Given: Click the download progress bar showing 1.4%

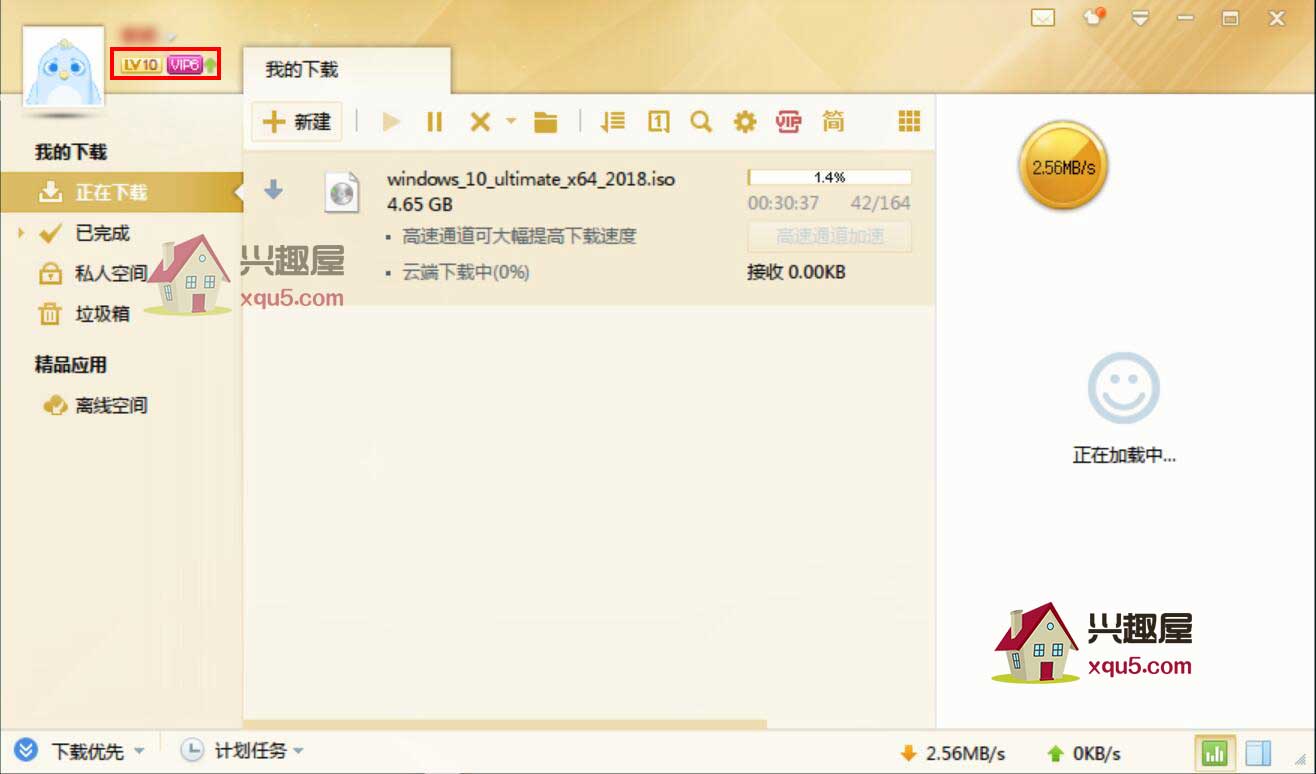Looking at the screenshot, I should tap(829, 177).
